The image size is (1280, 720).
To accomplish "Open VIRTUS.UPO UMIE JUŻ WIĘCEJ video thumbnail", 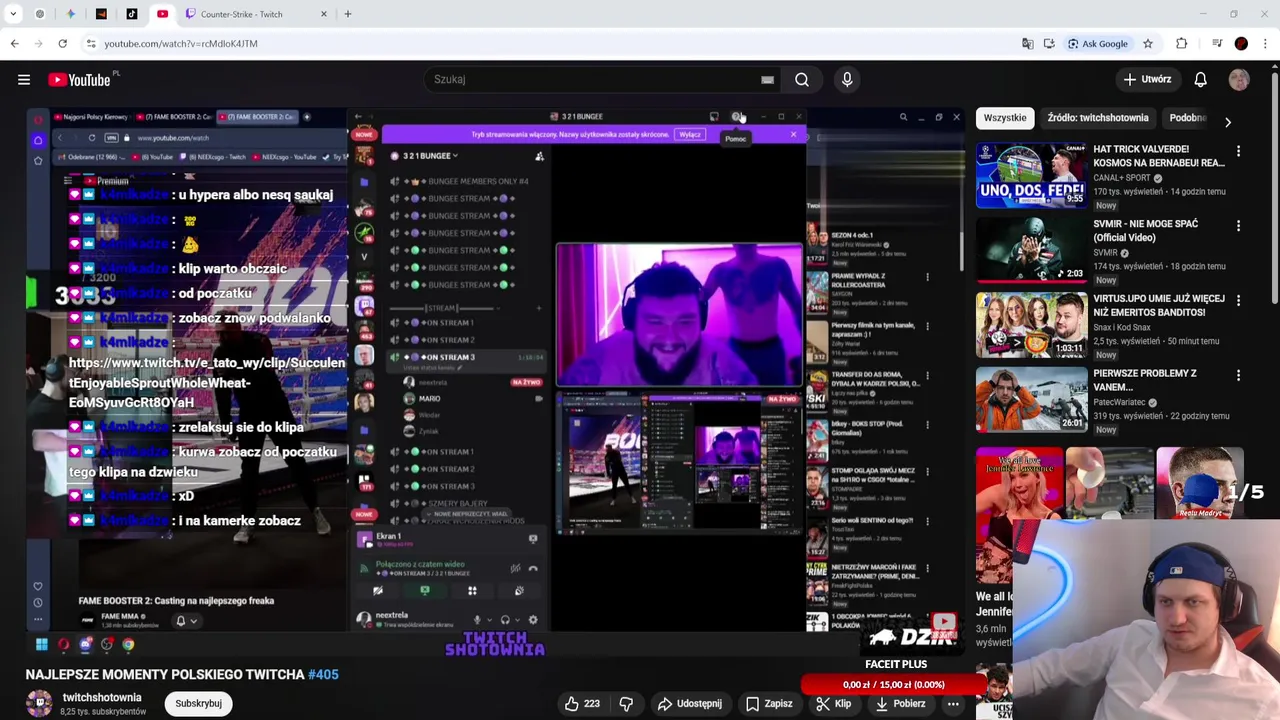I will [x=1031, y=325].
